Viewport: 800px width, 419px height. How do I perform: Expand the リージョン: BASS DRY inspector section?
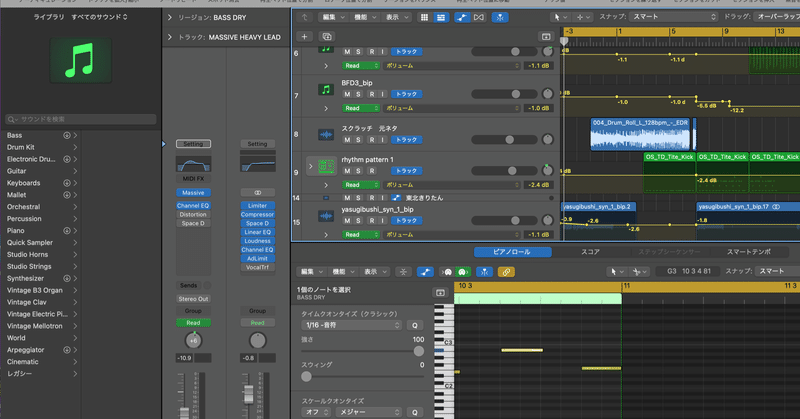(x=170, y=17)
